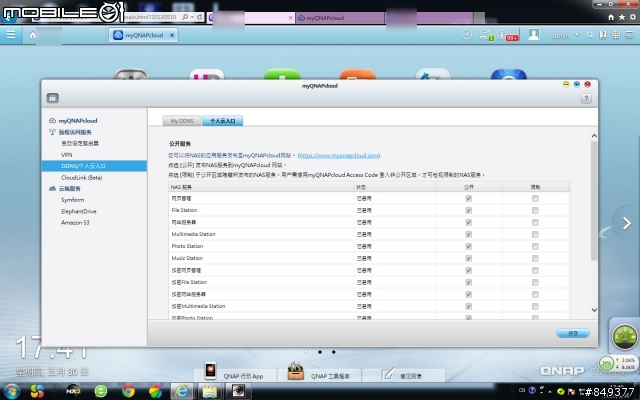This screenshot has height=400, width=640.
Task: Select VPN in the left sidebar
Action: click(67, 155)
